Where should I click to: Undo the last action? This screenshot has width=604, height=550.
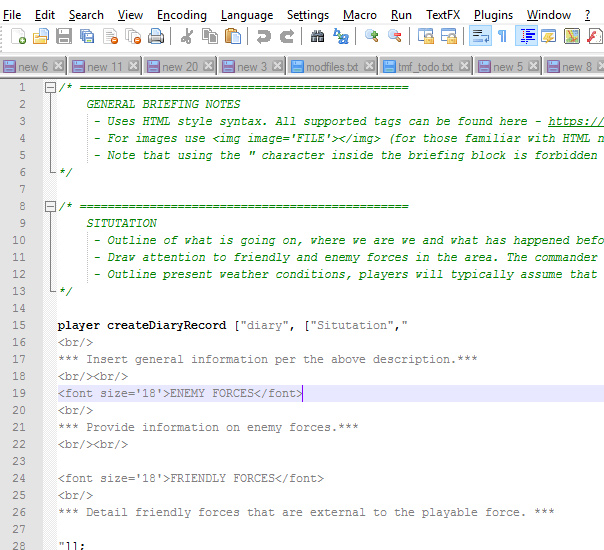(264, 36)
